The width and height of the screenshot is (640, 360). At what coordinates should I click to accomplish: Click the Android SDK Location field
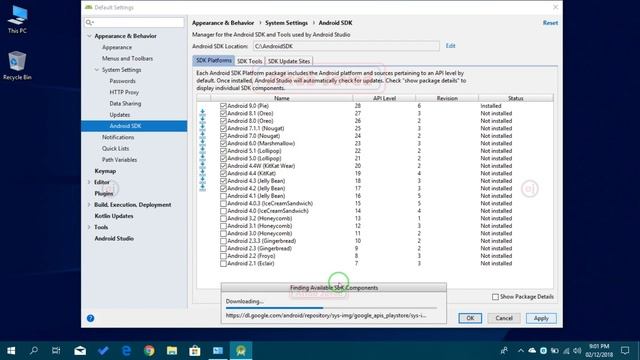point(346,46)
